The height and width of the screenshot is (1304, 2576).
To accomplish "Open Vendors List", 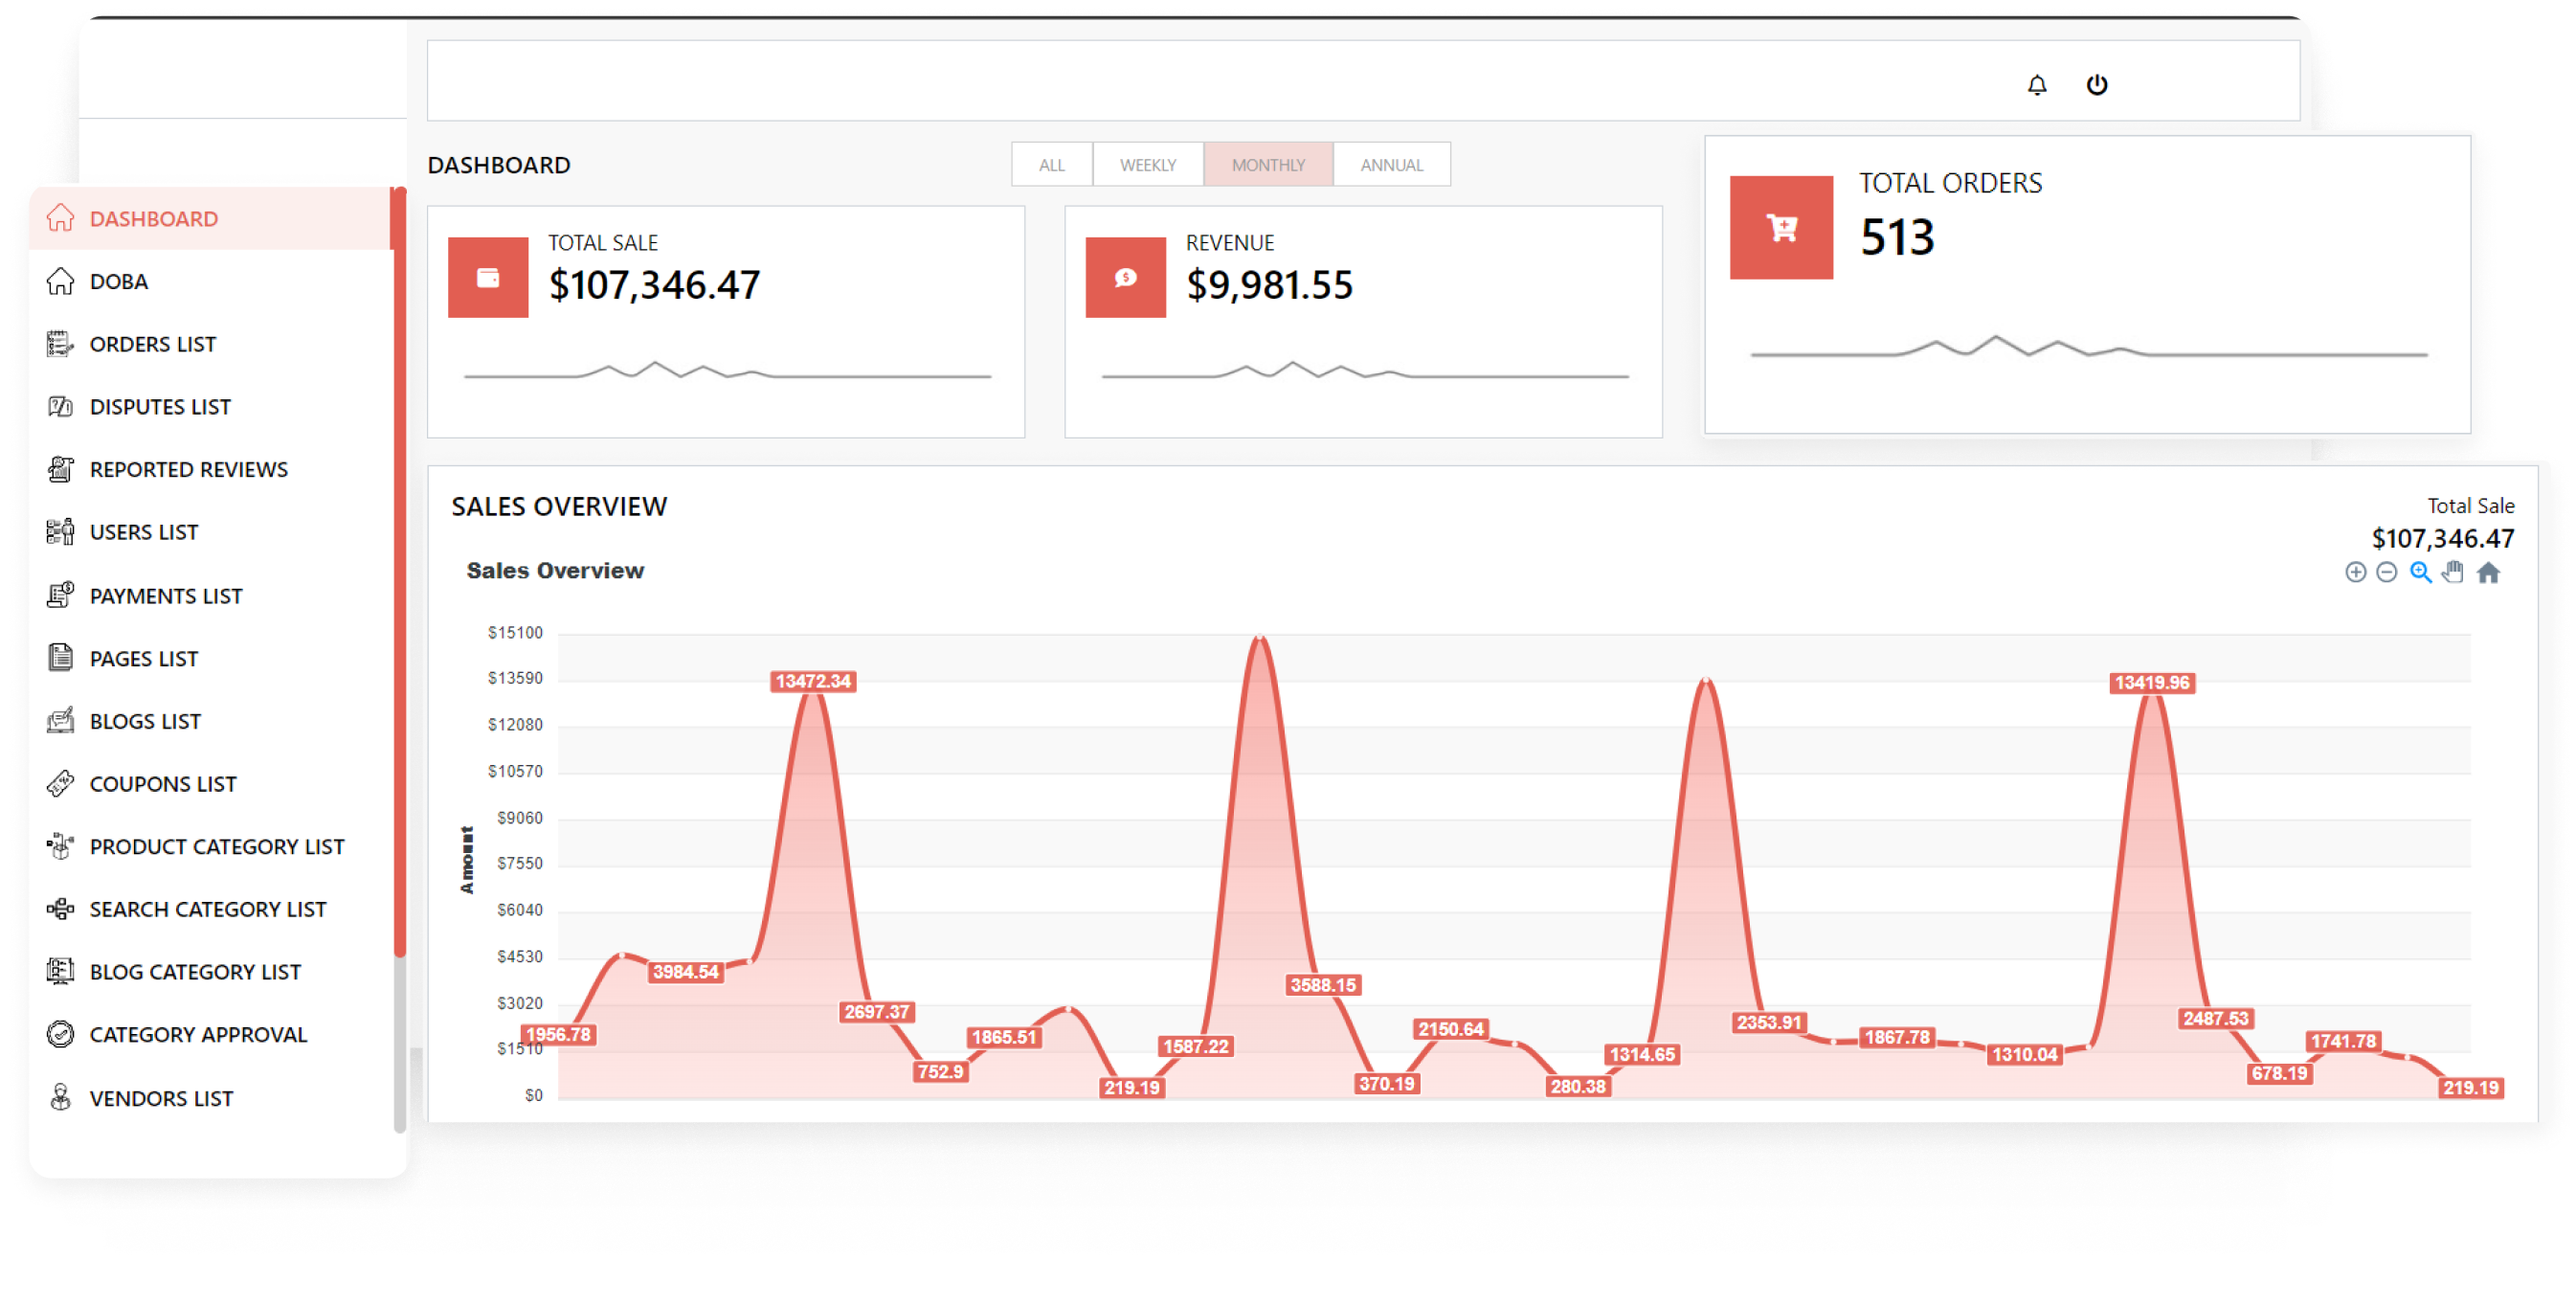I will pyautogui.click(x=161, y=1099).
